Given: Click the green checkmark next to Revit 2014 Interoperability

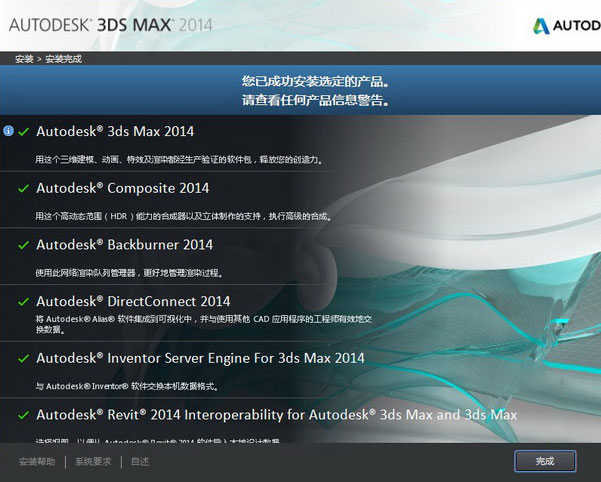Looking at the screenshot, I should pos(24,415).
